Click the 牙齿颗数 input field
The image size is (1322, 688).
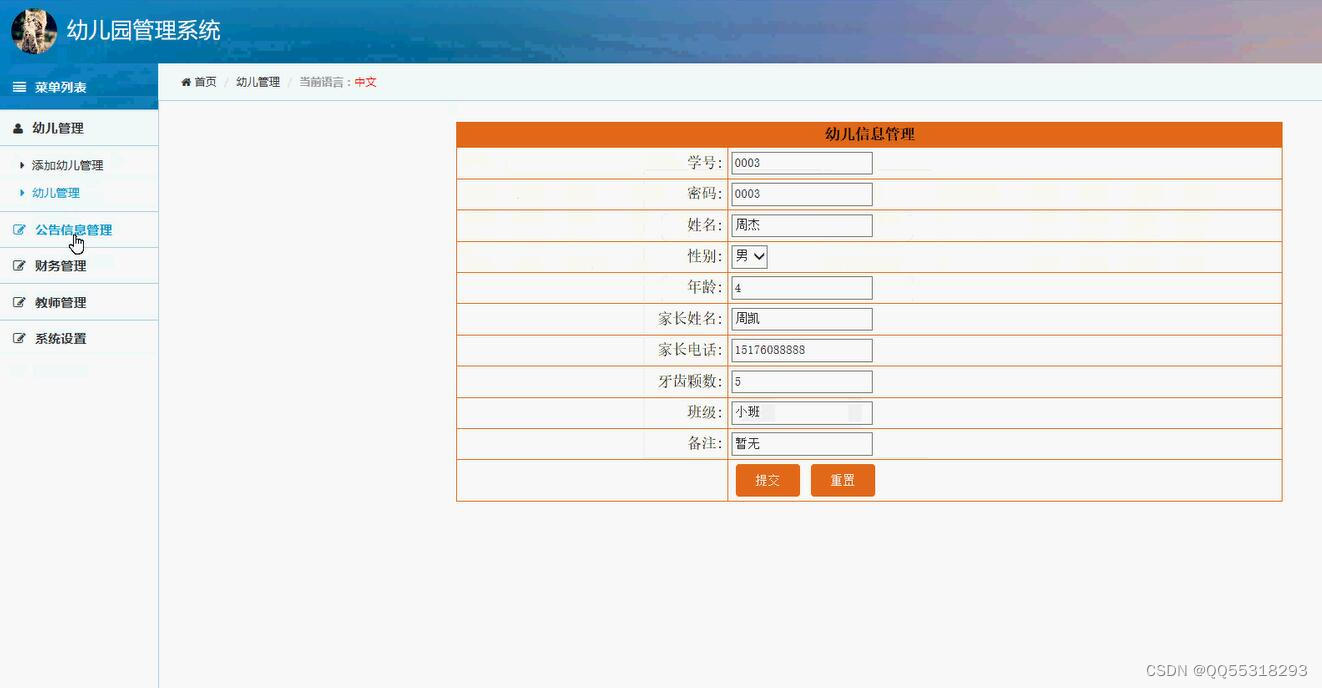[x=802, y=381]
